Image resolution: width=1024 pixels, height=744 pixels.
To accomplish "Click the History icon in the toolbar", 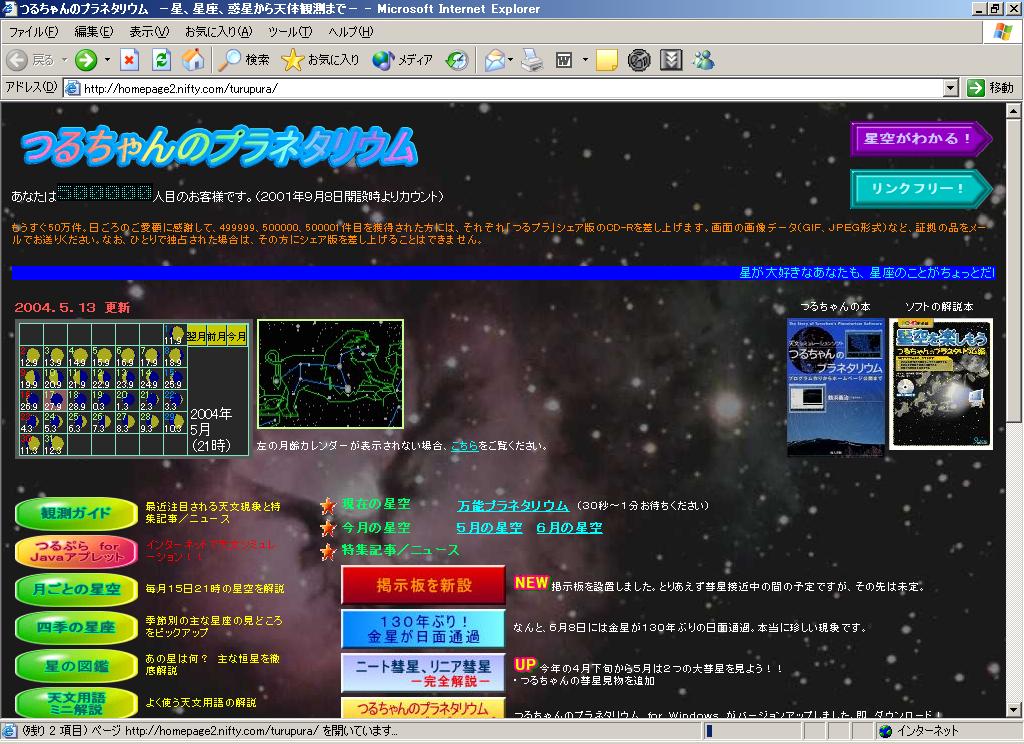I will point(457,60).
